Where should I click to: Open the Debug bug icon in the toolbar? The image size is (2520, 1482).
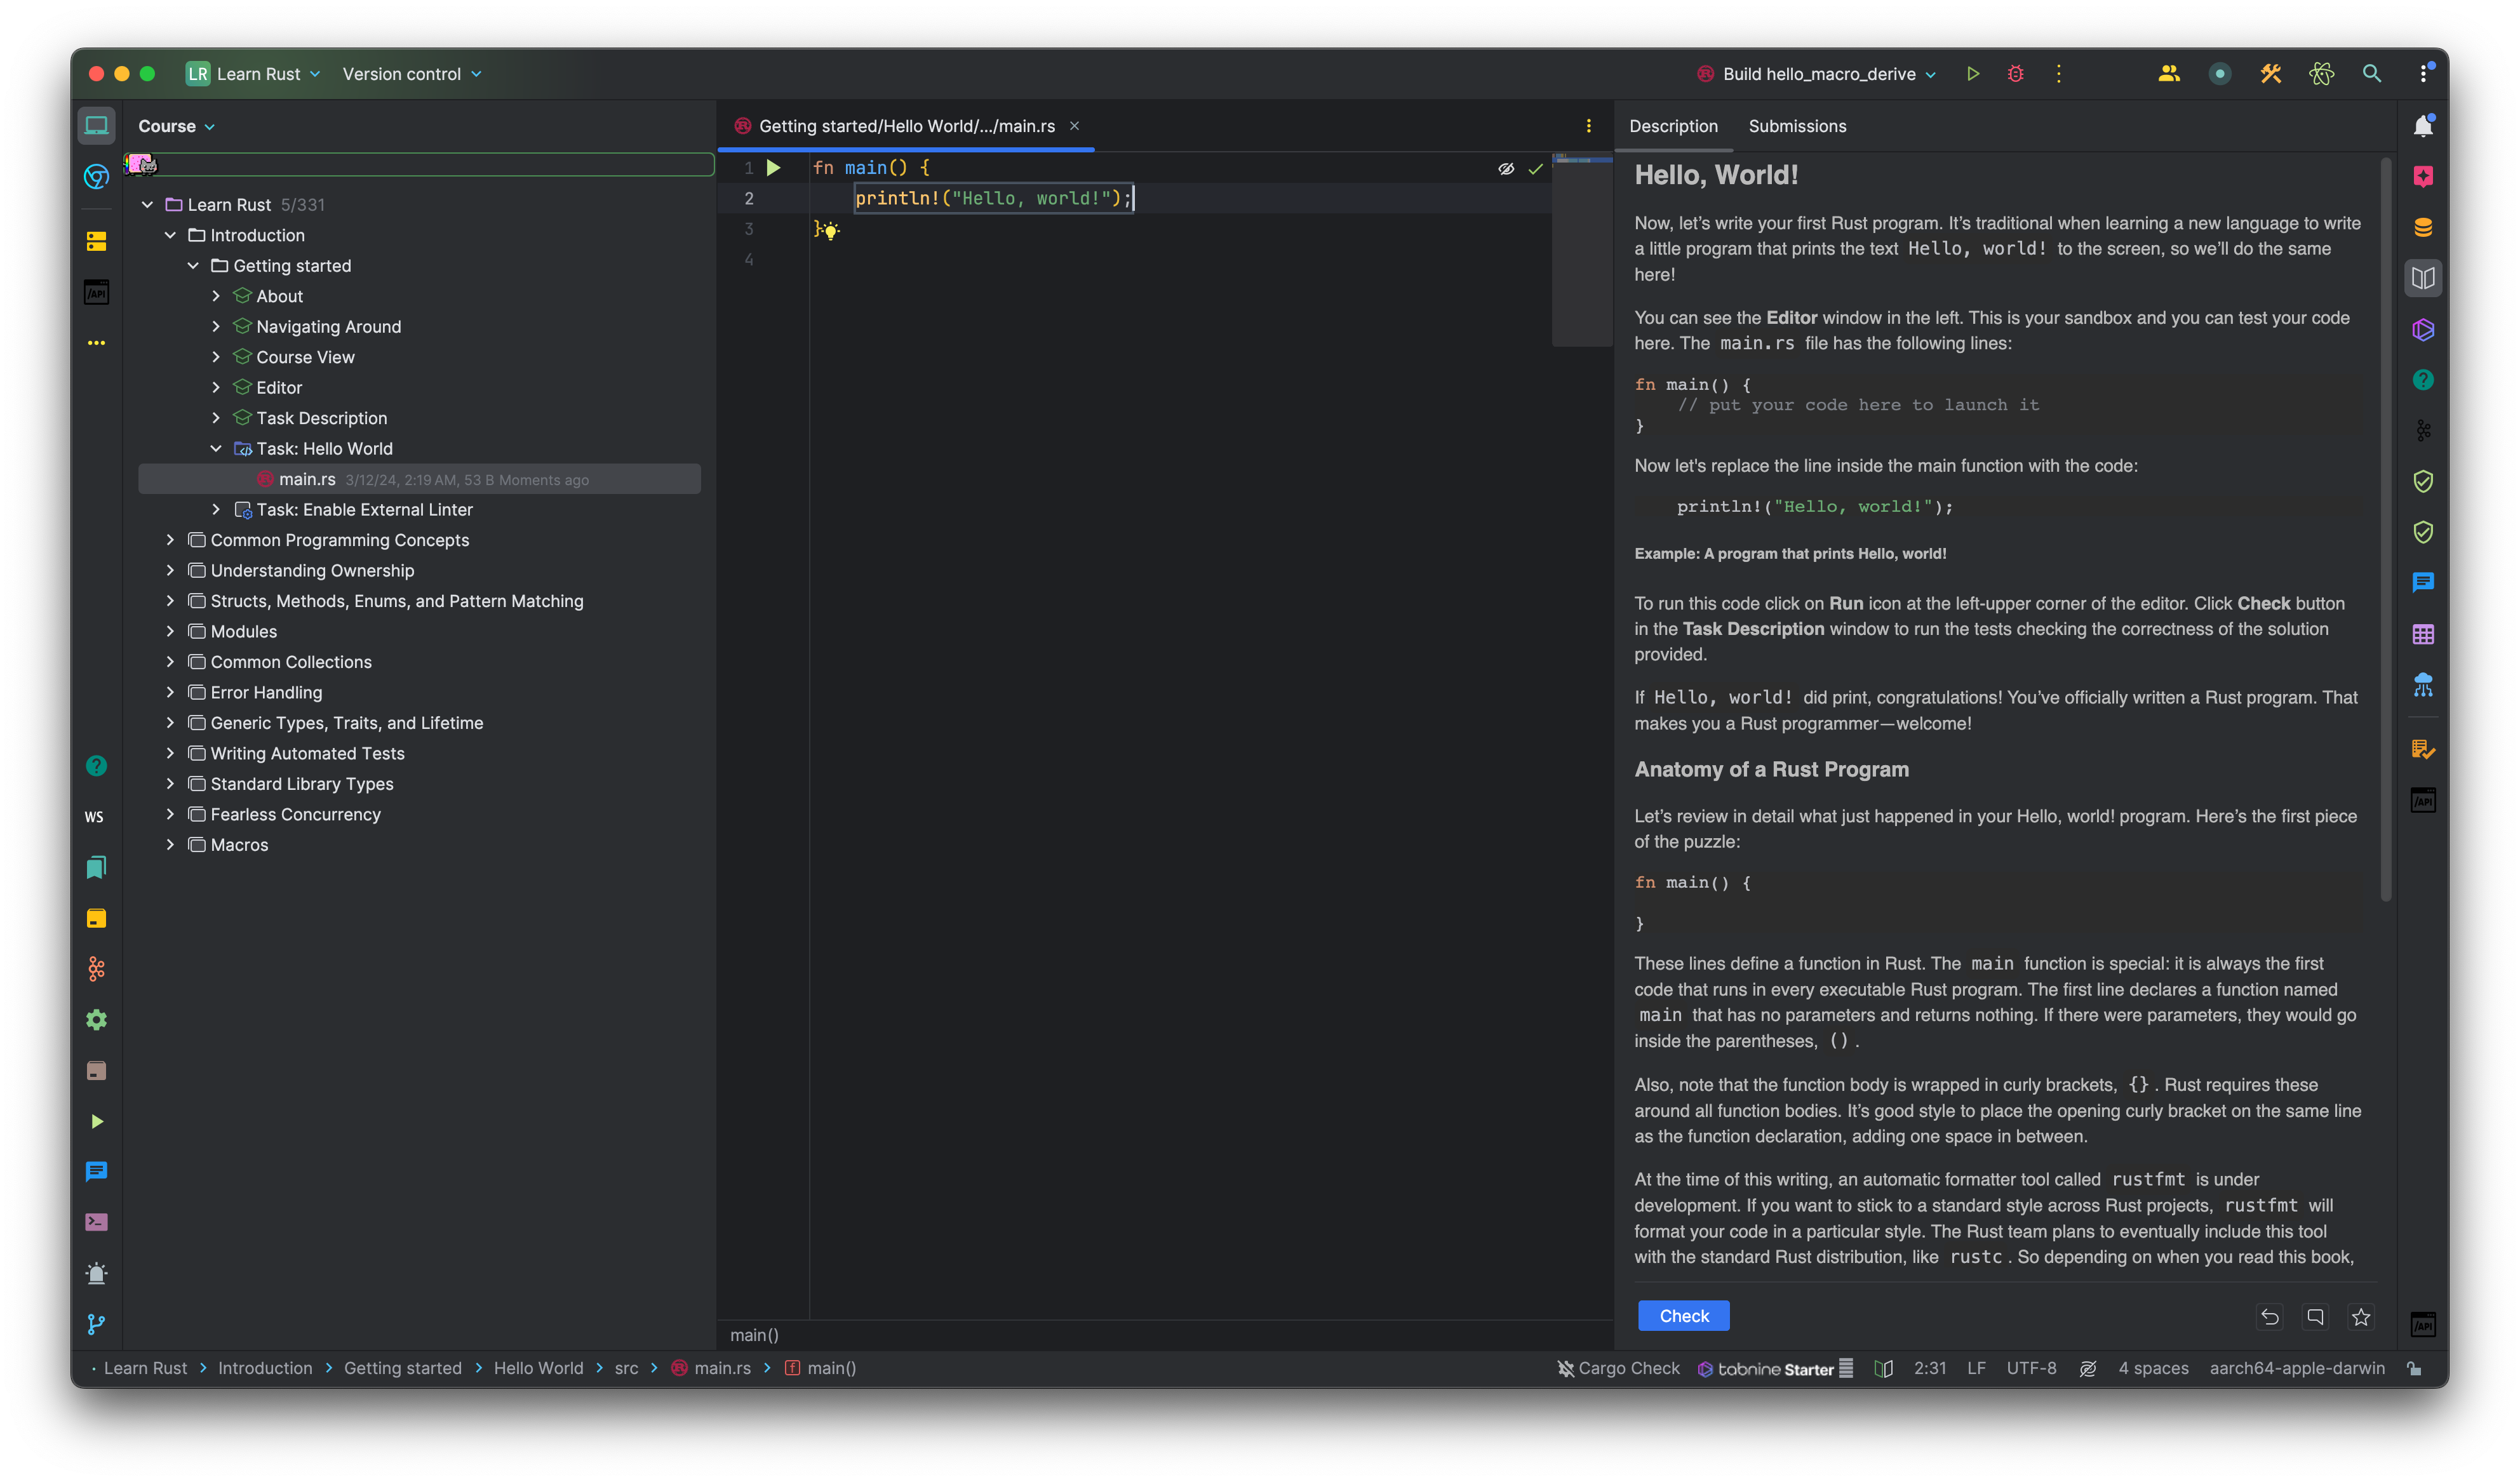2015,74
